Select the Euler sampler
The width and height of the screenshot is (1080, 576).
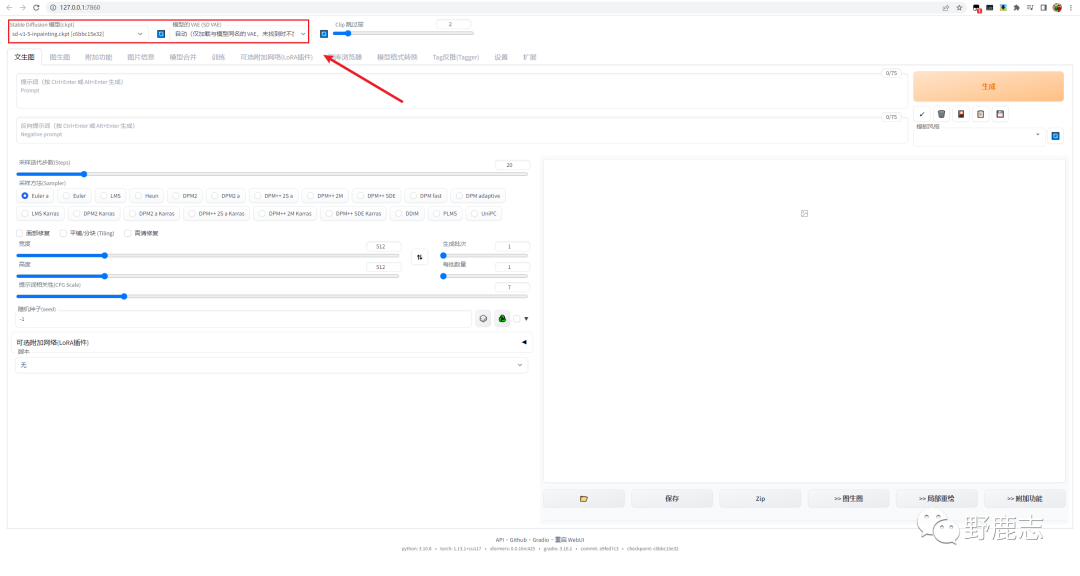(x=74, y=196)
